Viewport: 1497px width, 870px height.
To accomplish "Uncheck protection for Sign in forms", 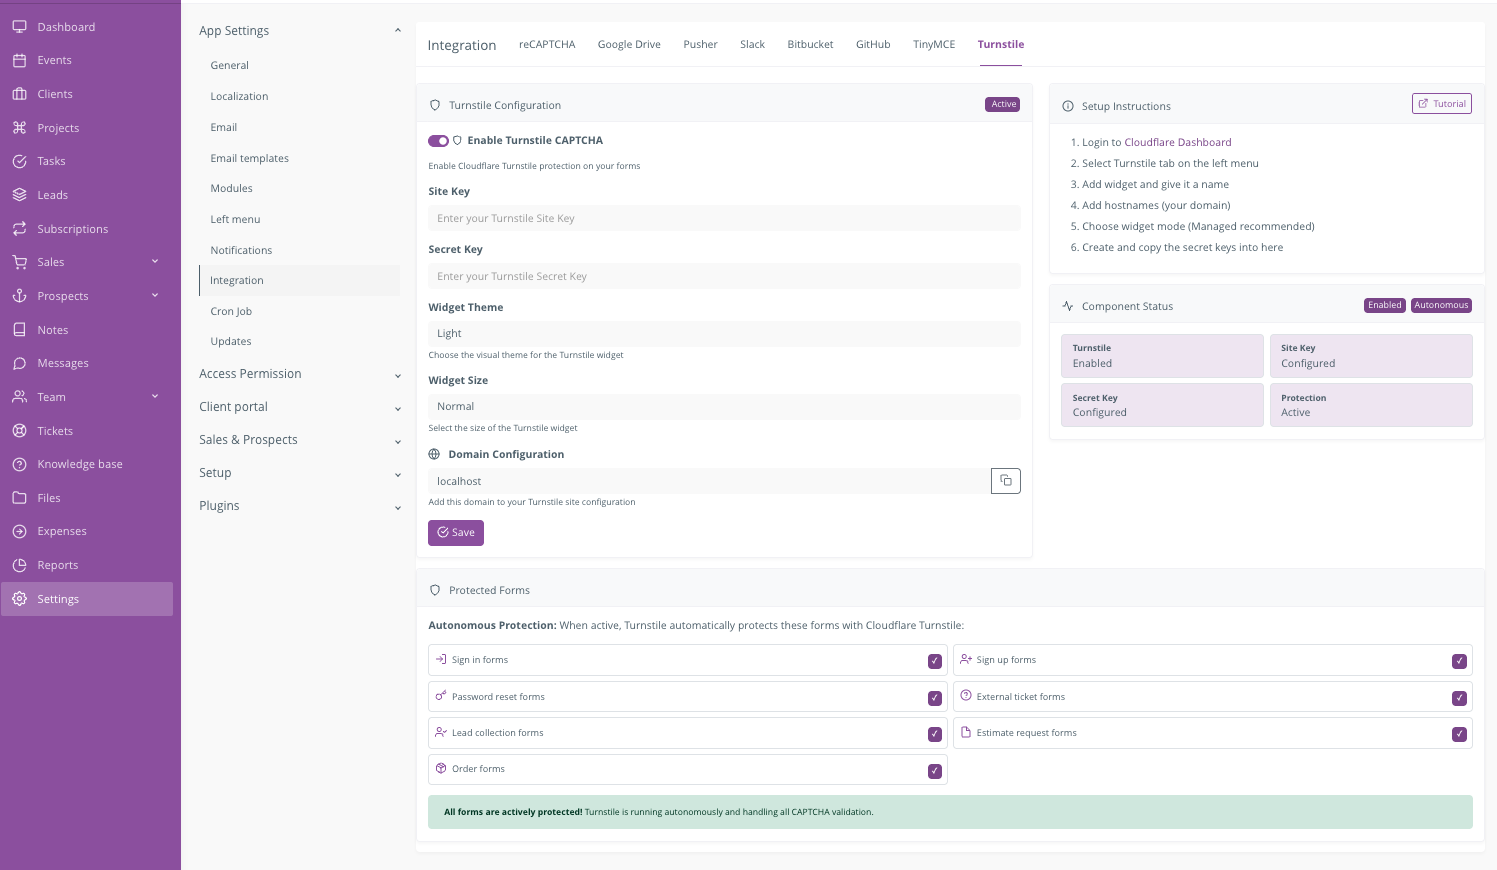I will click(x=934, y=660).
